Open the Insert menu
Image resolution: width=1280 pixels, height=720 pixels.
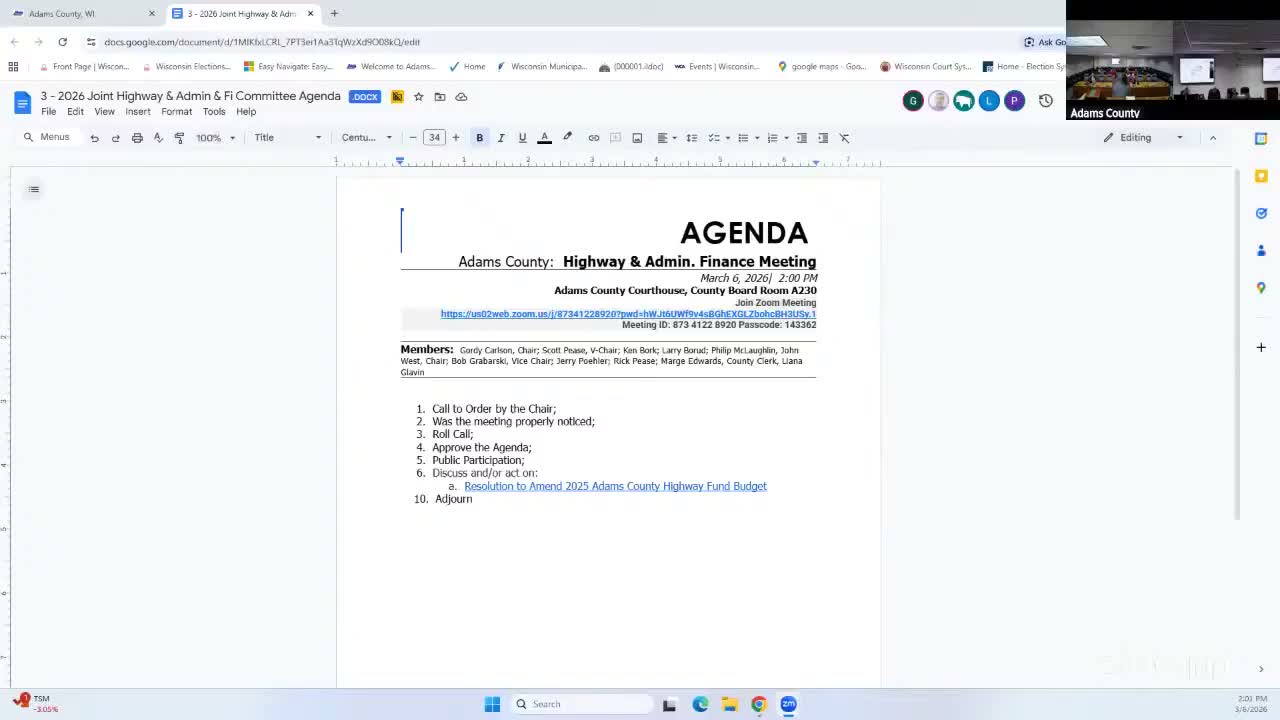(138, 112)
